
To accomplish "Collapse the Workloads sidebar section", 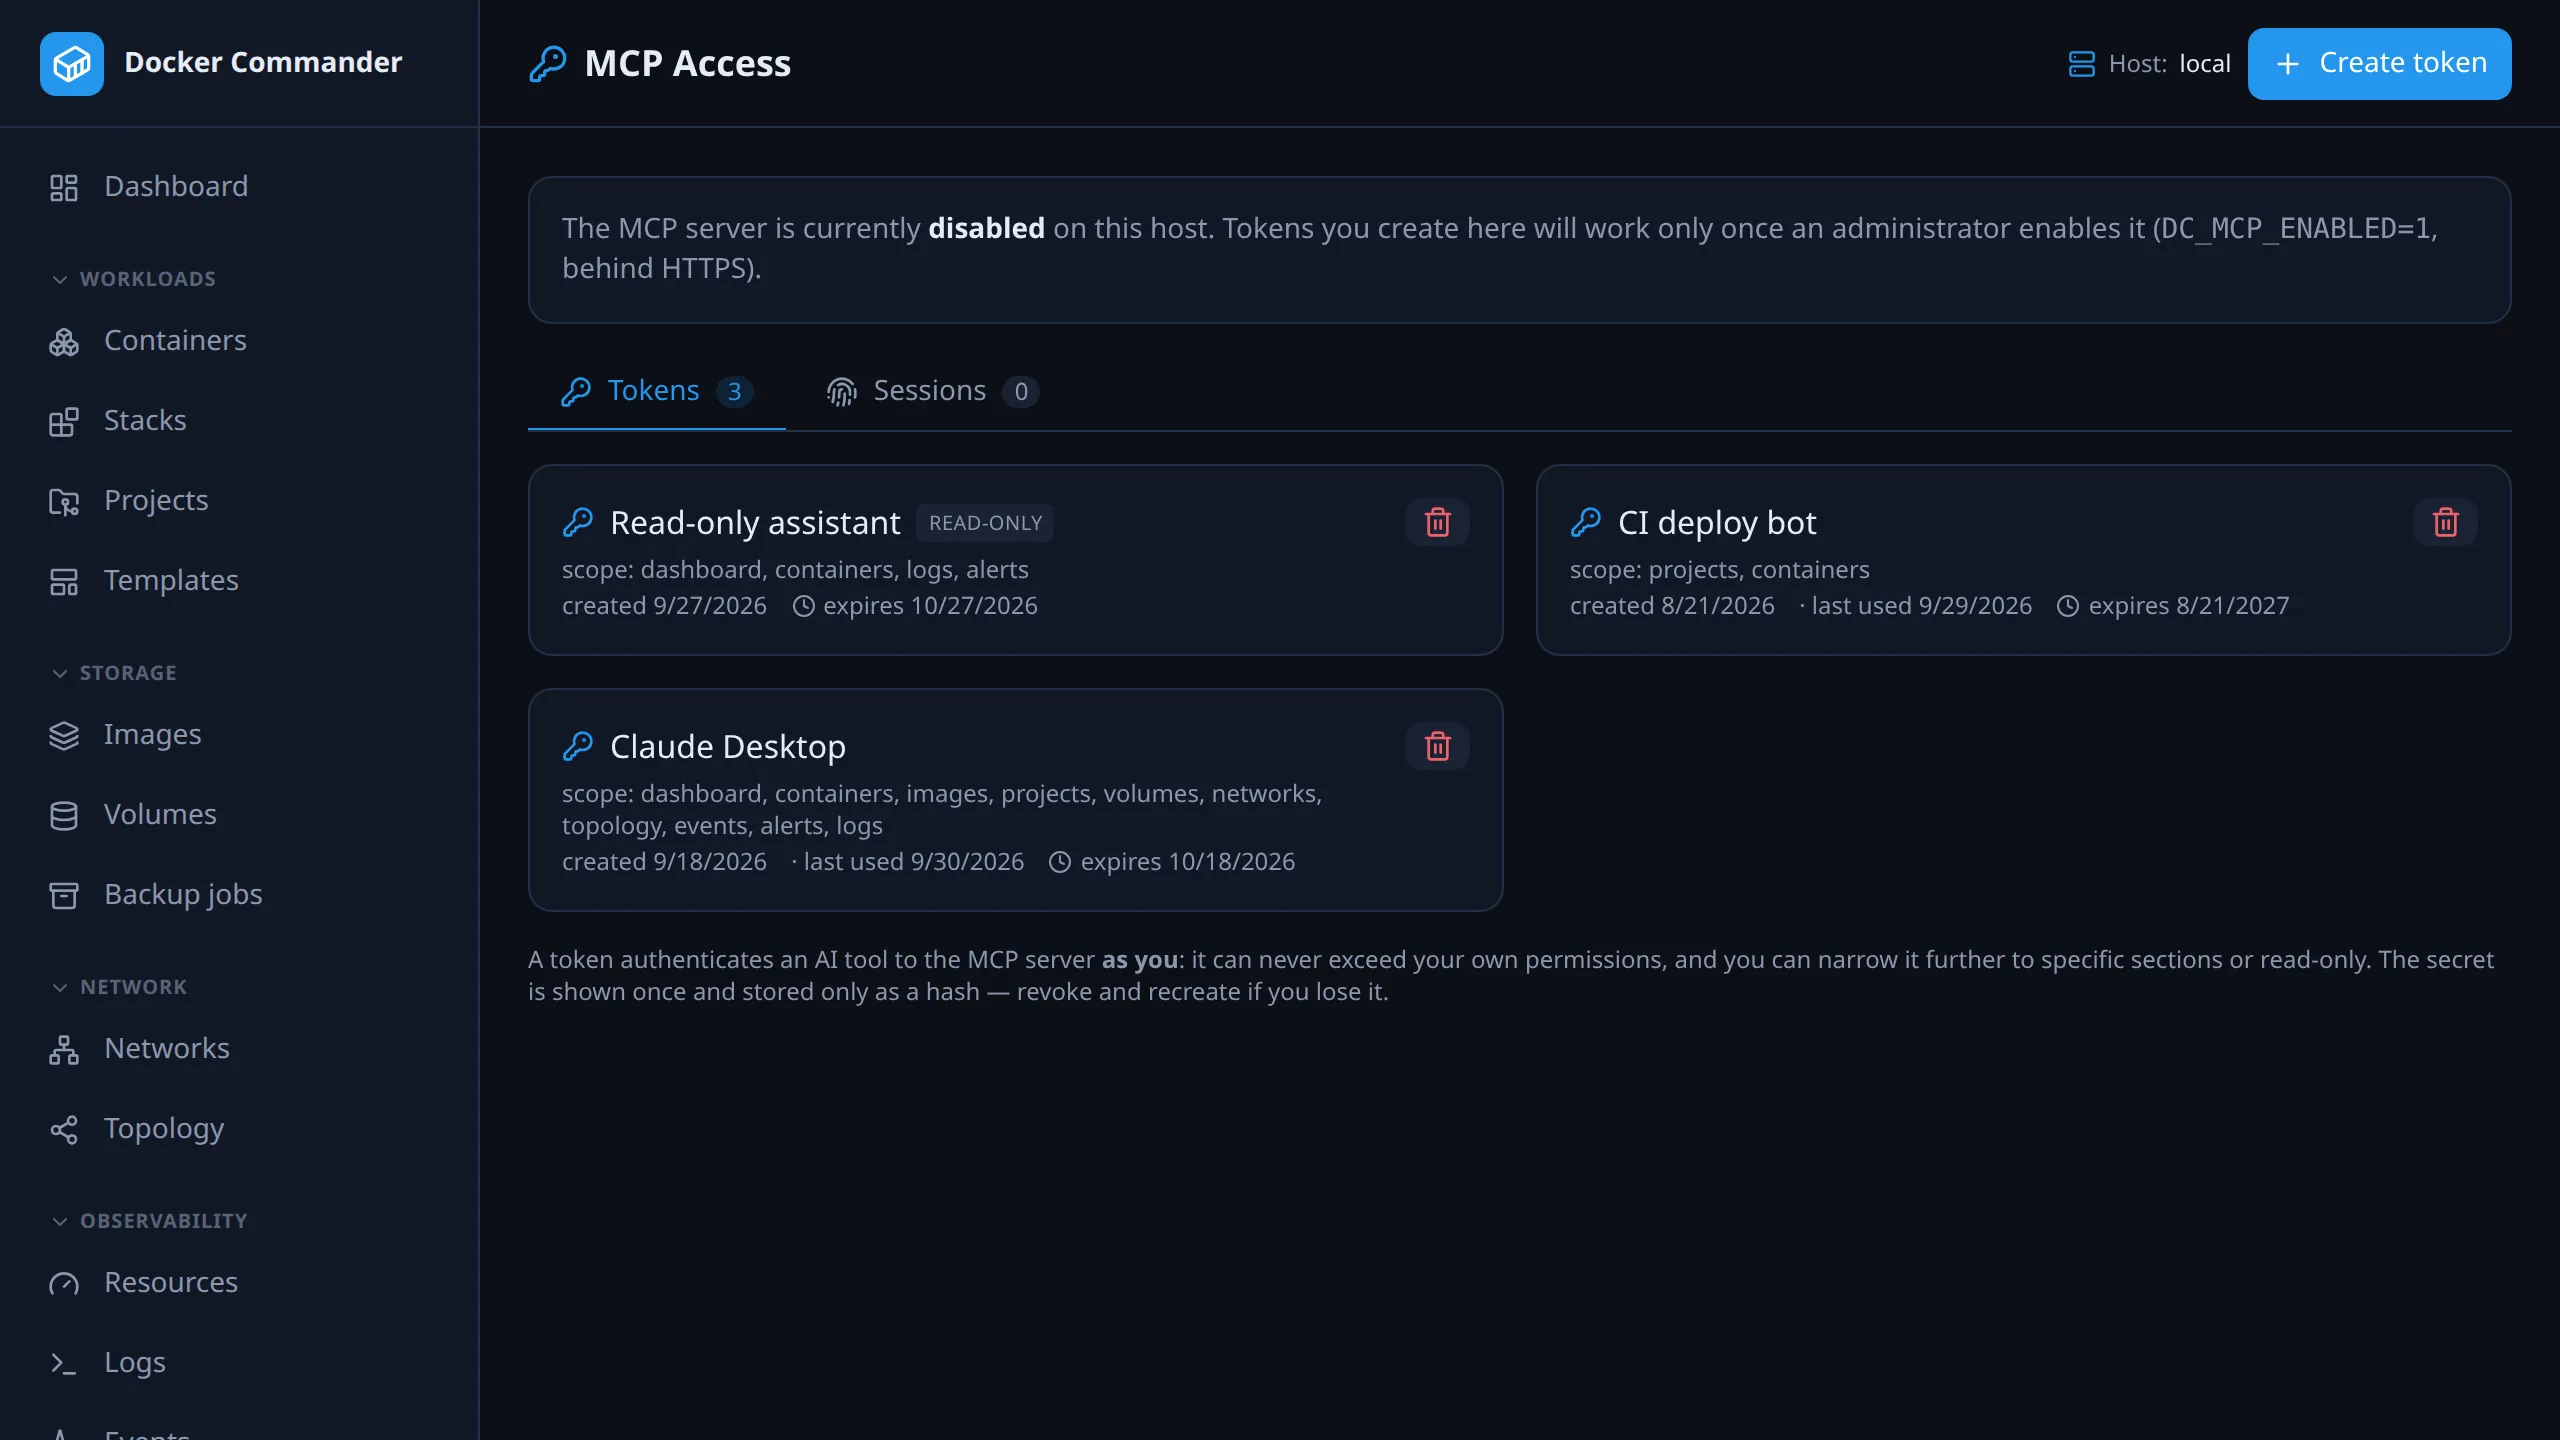I will (x=134, y=279).
